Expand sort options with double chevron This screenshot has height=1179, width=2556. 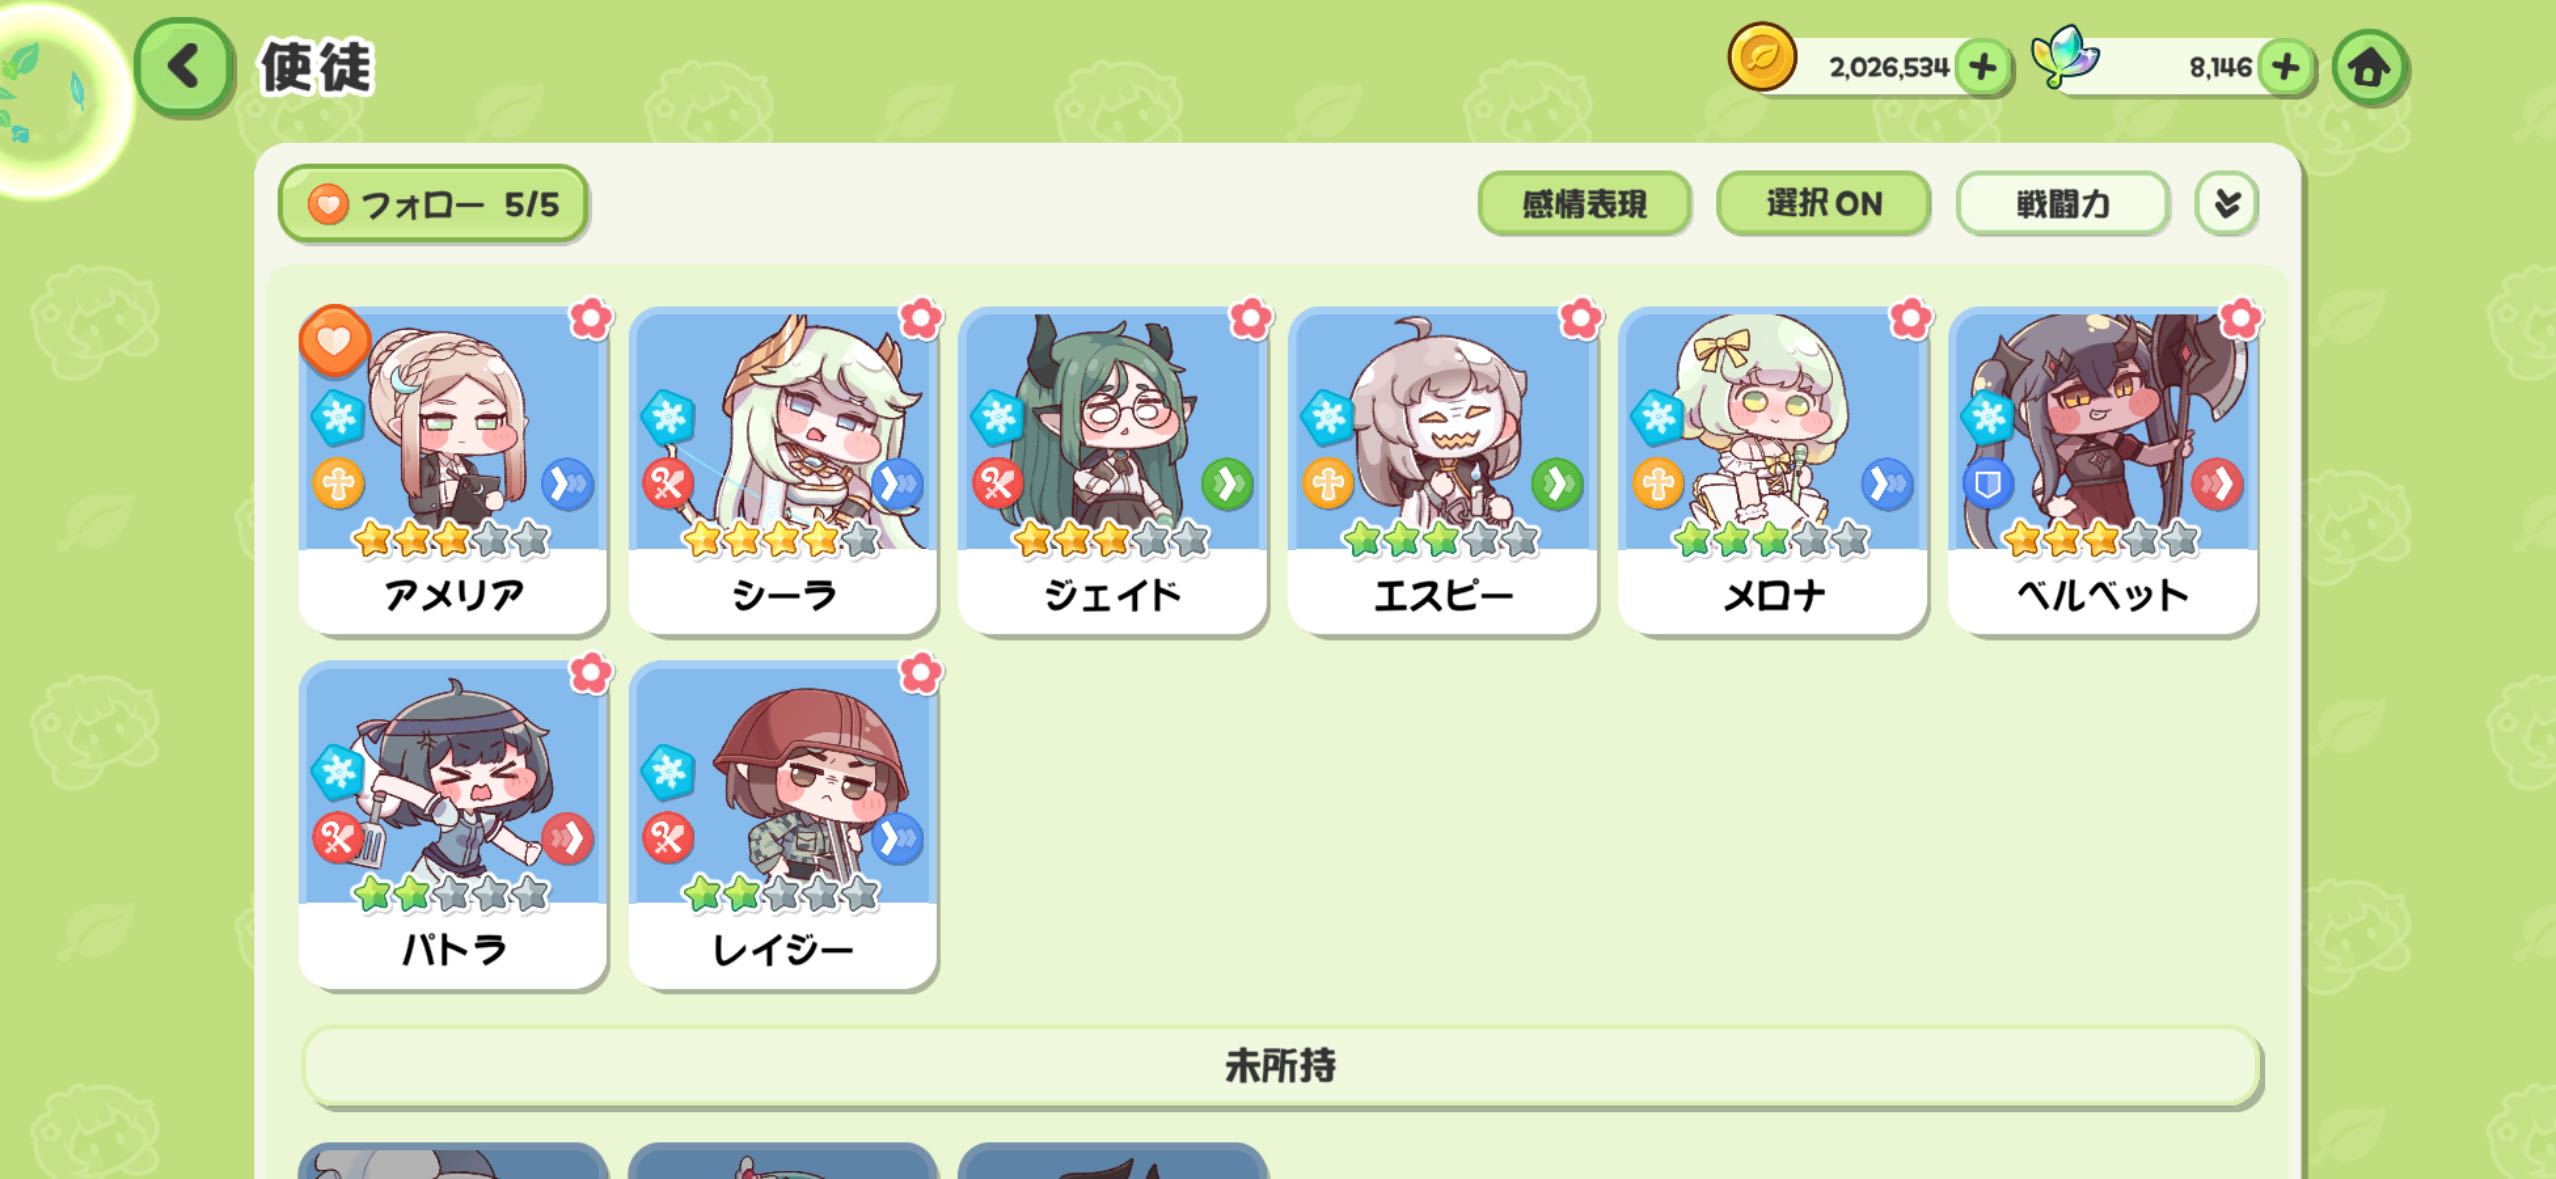[2226, 204]
